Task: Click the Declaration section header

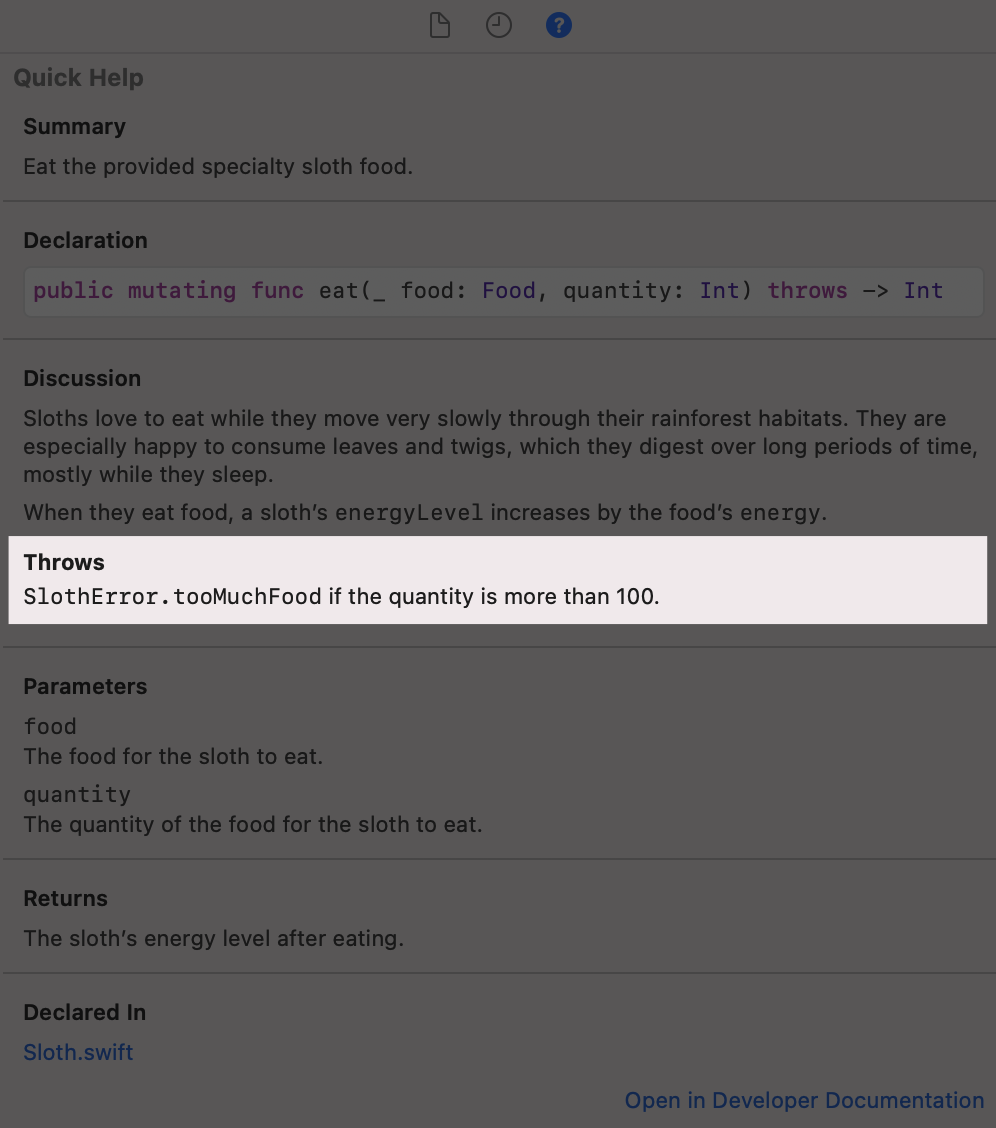Action: [85, 240]
